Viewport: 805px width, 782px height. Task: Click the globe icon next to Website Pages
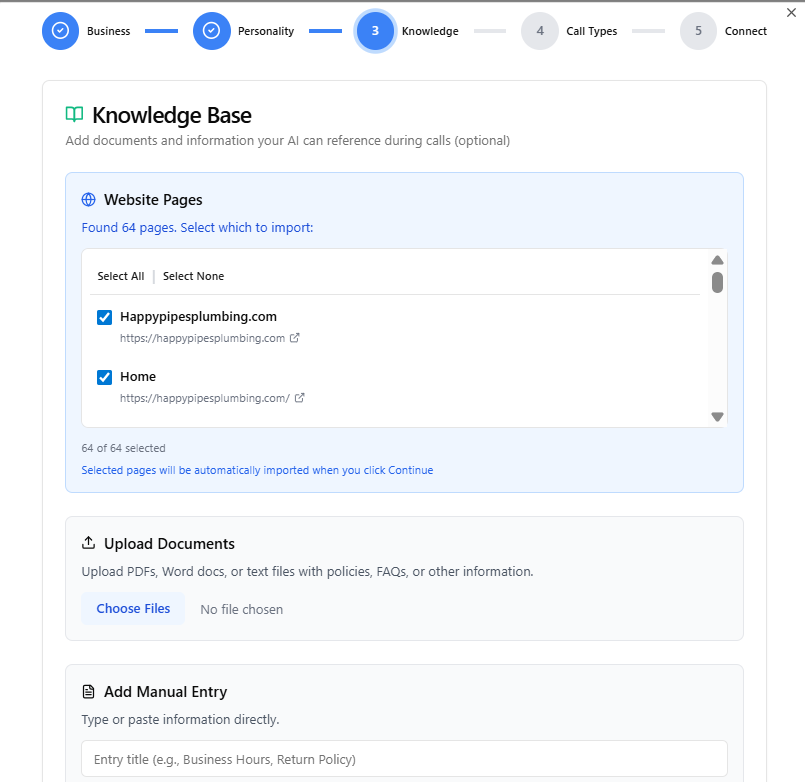coord(89,199)
